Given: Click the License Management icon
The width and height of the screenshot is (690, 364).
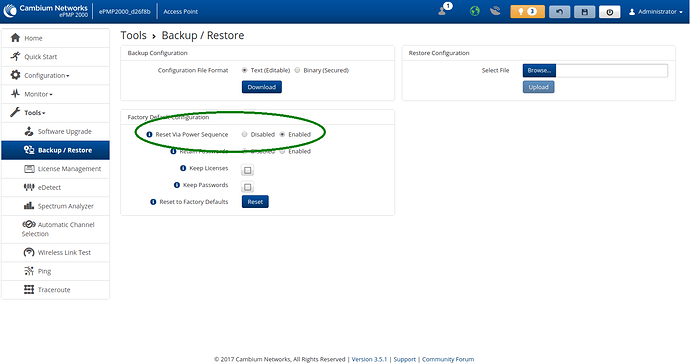Looking at the screenshot, I should pos(29,169).
